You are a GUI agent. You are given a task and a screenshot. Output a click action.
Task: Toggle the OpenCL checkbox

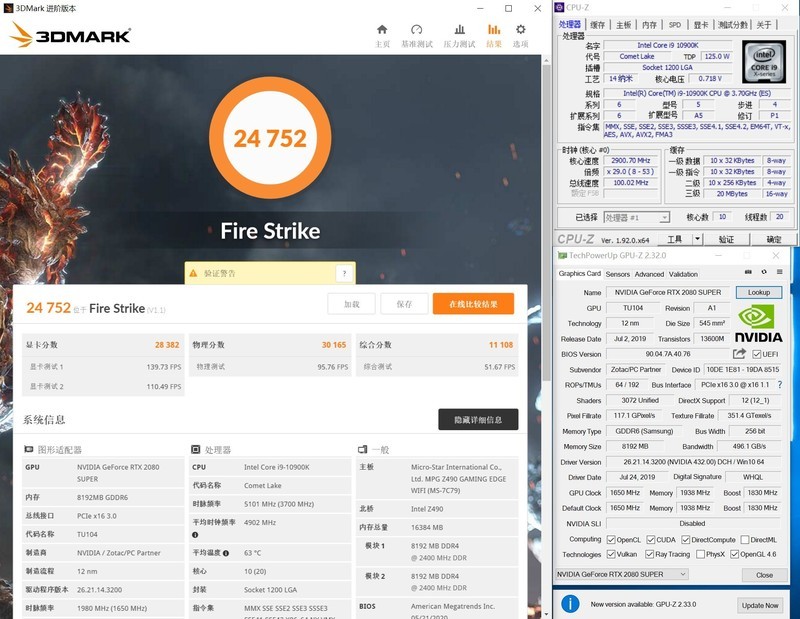pyautogui.click(x=611, y=540)
